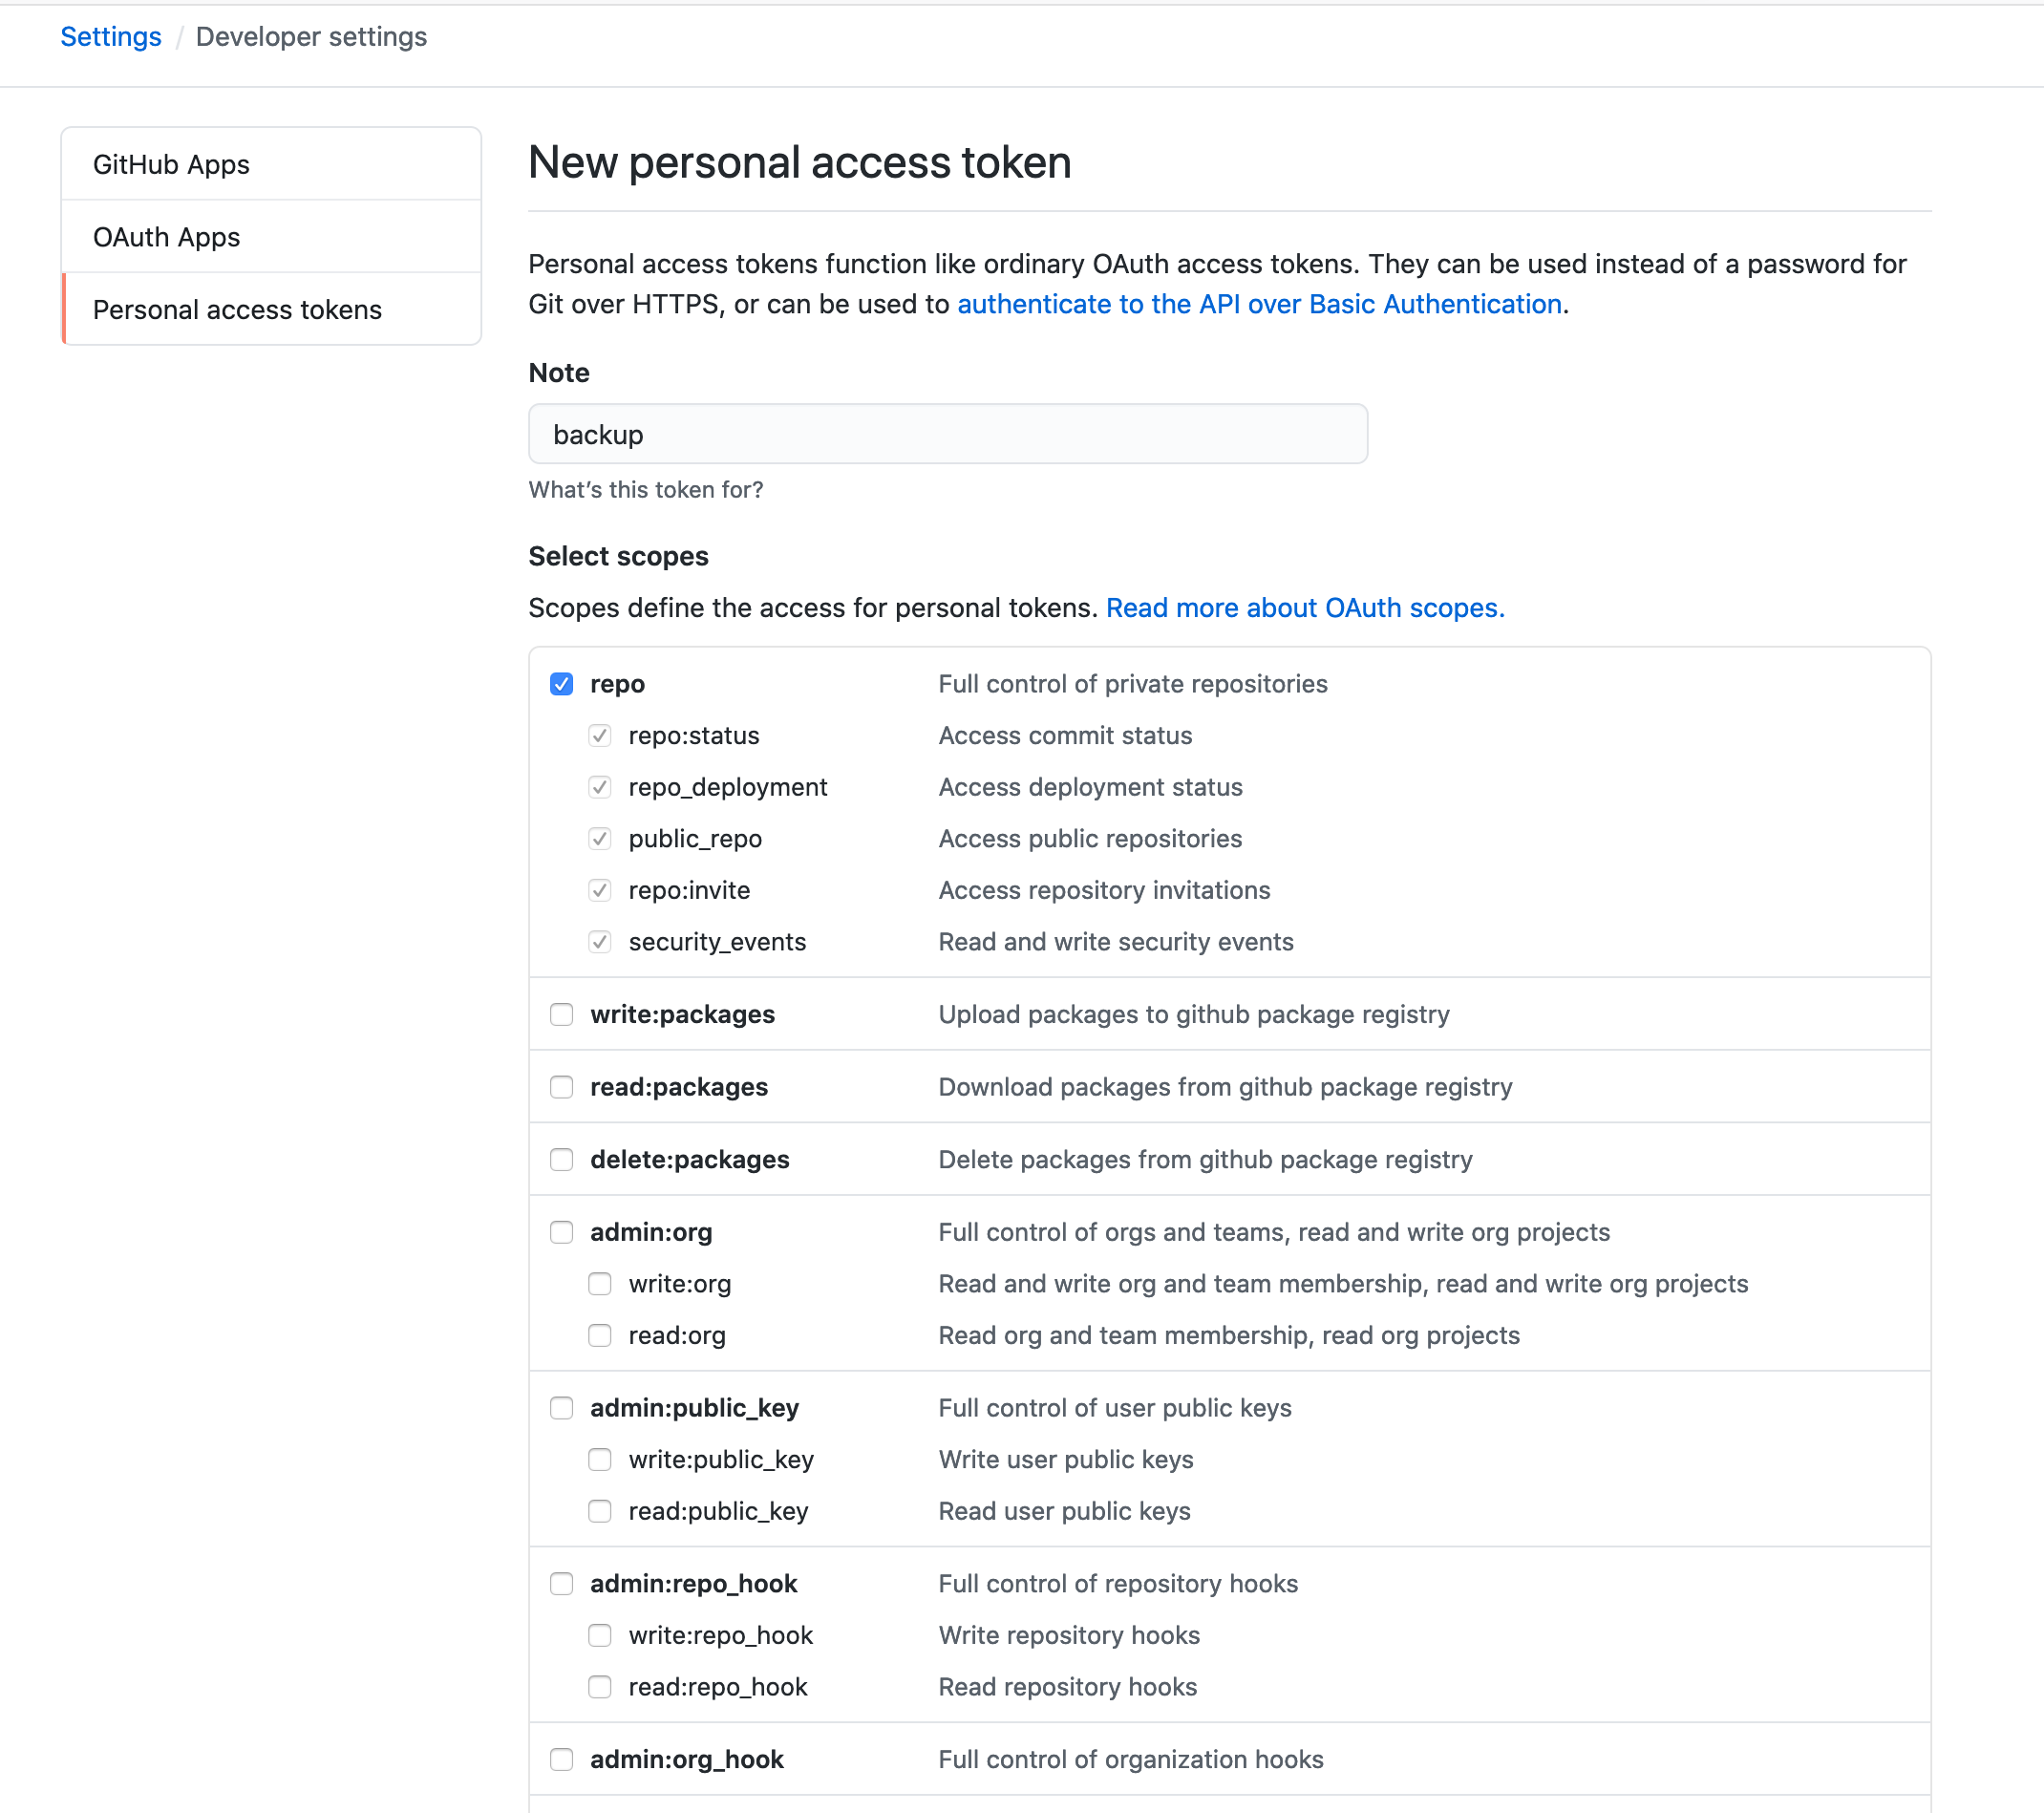Click the admin:org scope checkbox icon
The width and height of the screenshot is (2044, 1813).
pyautogui.click(x=560, y=1230)
